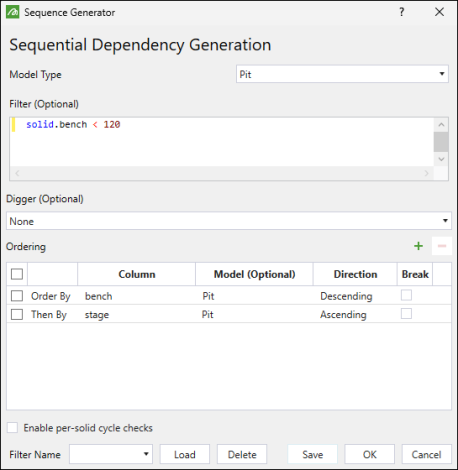The width and height of the screenshot is (458, 470).
Task: Click the horizontal scroll left arrow in filter
Action: pyautogui.click(x=17, y=173)
